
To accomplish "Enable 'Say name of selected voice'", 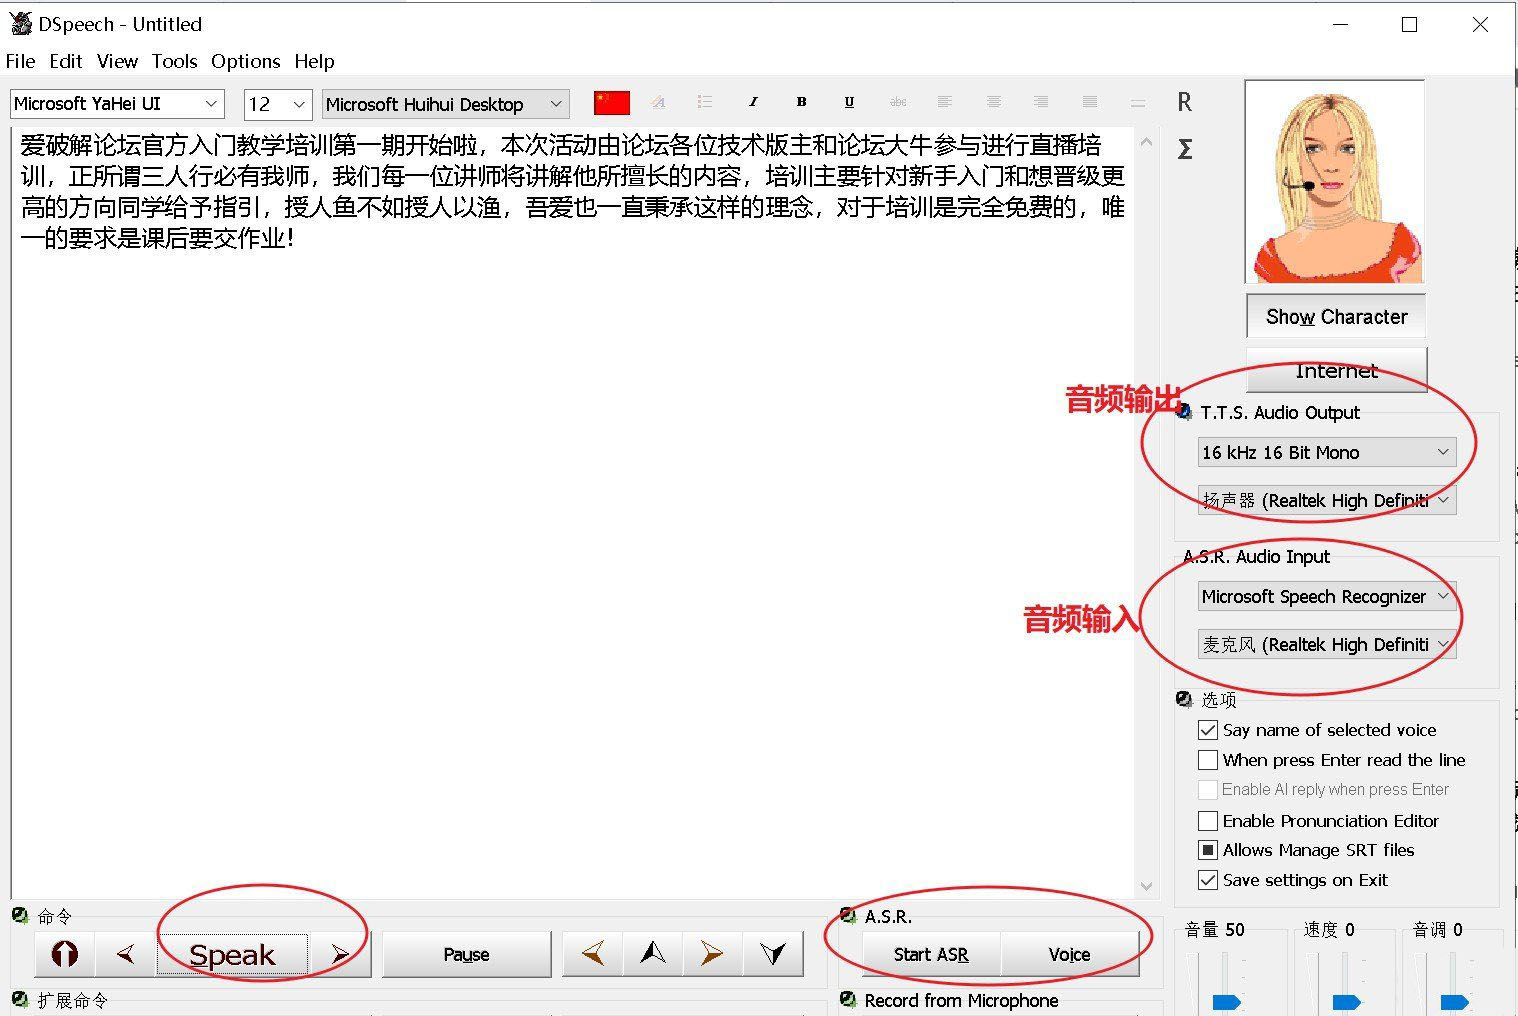I will click(1208, 730).
